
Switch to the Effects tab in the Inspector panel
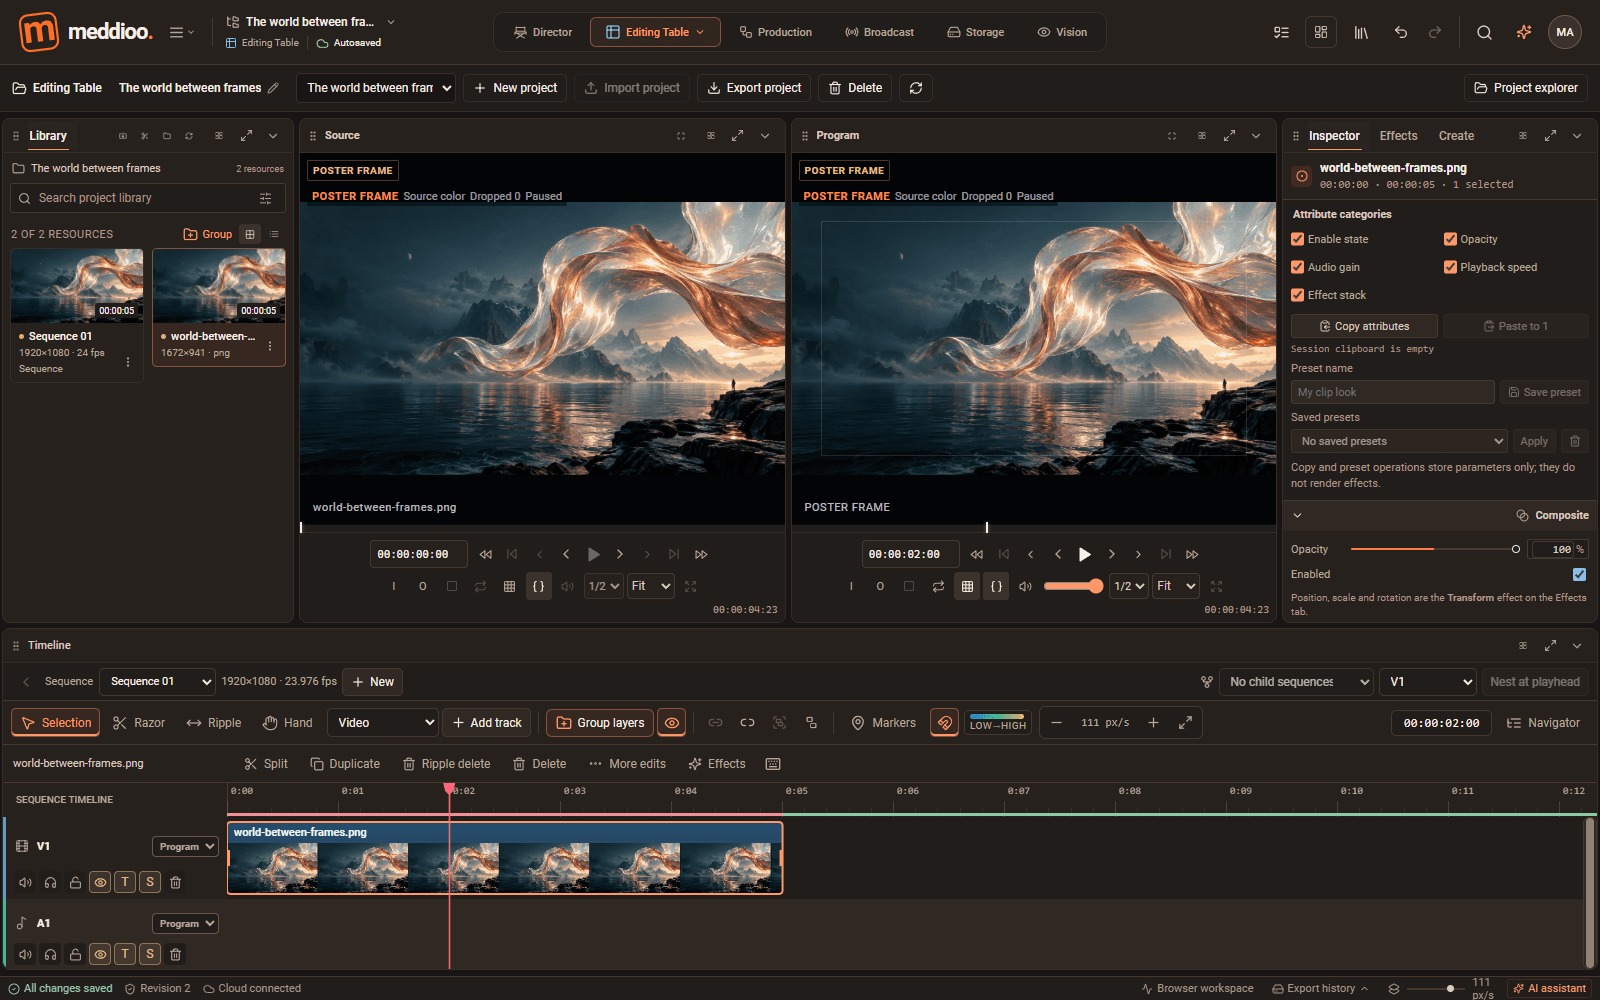1398,135
